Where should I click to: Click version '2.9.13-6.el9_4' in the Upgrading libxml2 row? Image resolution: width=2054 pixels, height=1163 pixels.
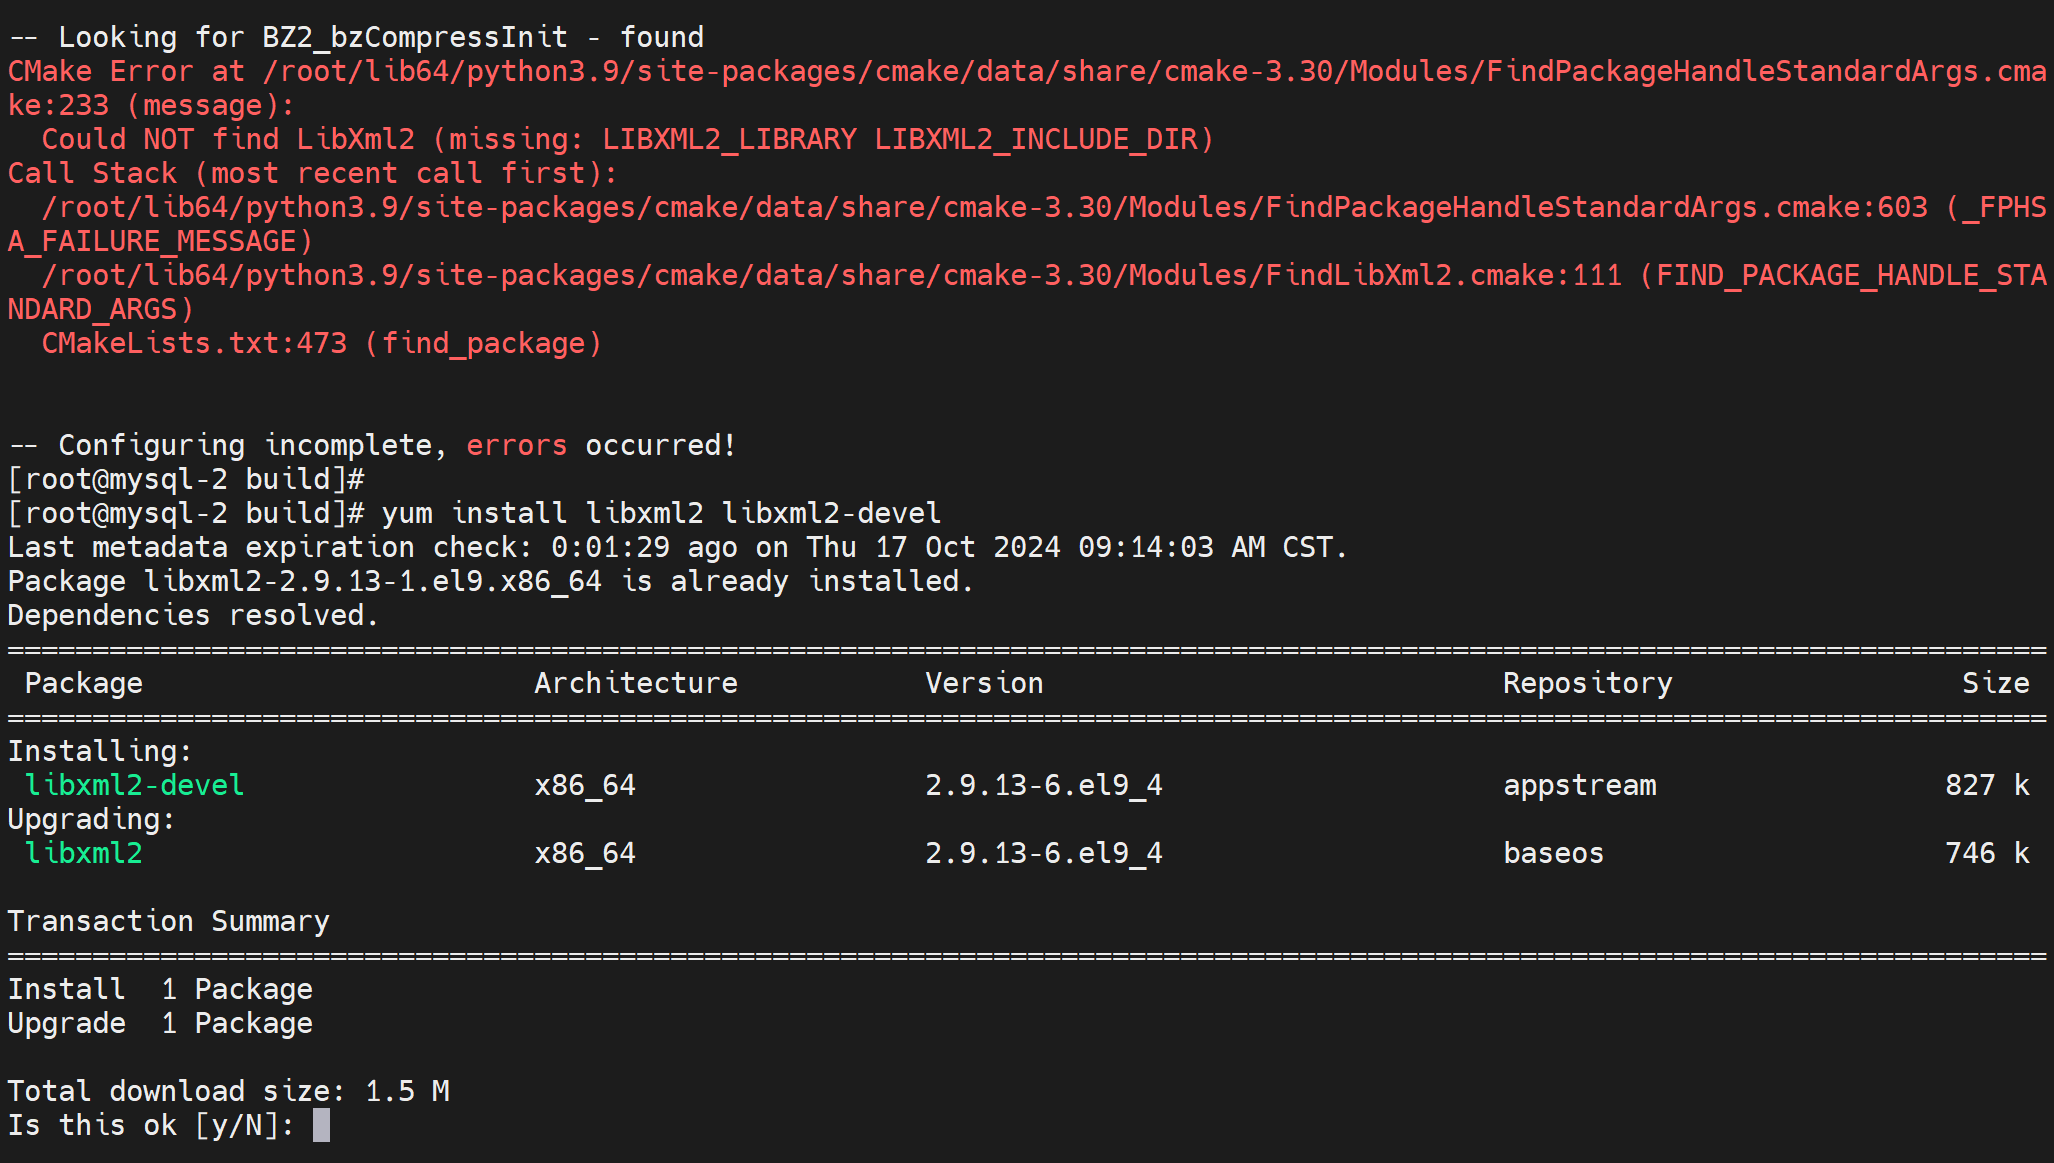click(x=1044, y=853)
